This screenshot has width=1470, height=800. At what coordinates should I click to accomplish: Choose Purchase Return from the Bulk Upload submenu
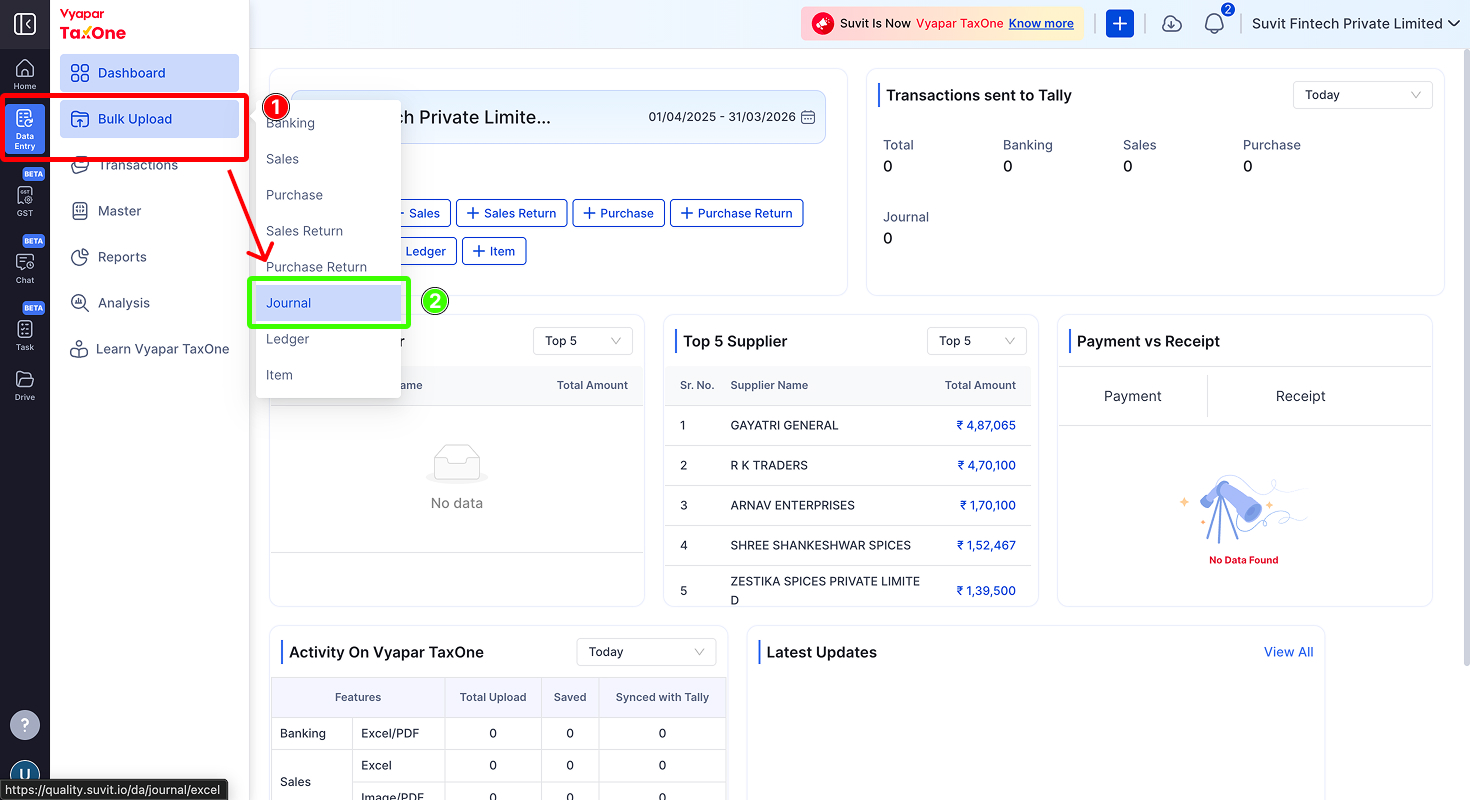point(328,267)
